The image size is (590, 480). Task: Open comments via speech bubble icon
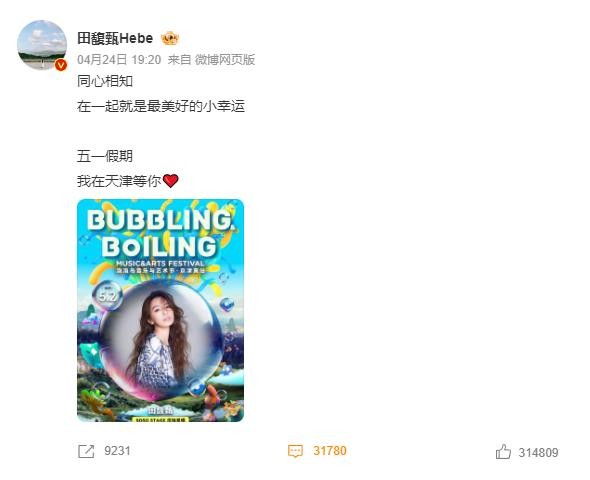pyautogui.click(x=295, y=451)
